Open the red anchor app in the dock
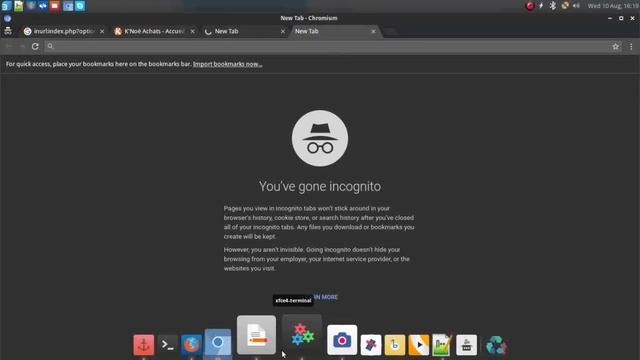The image size is (640, 360). [144, 345]
